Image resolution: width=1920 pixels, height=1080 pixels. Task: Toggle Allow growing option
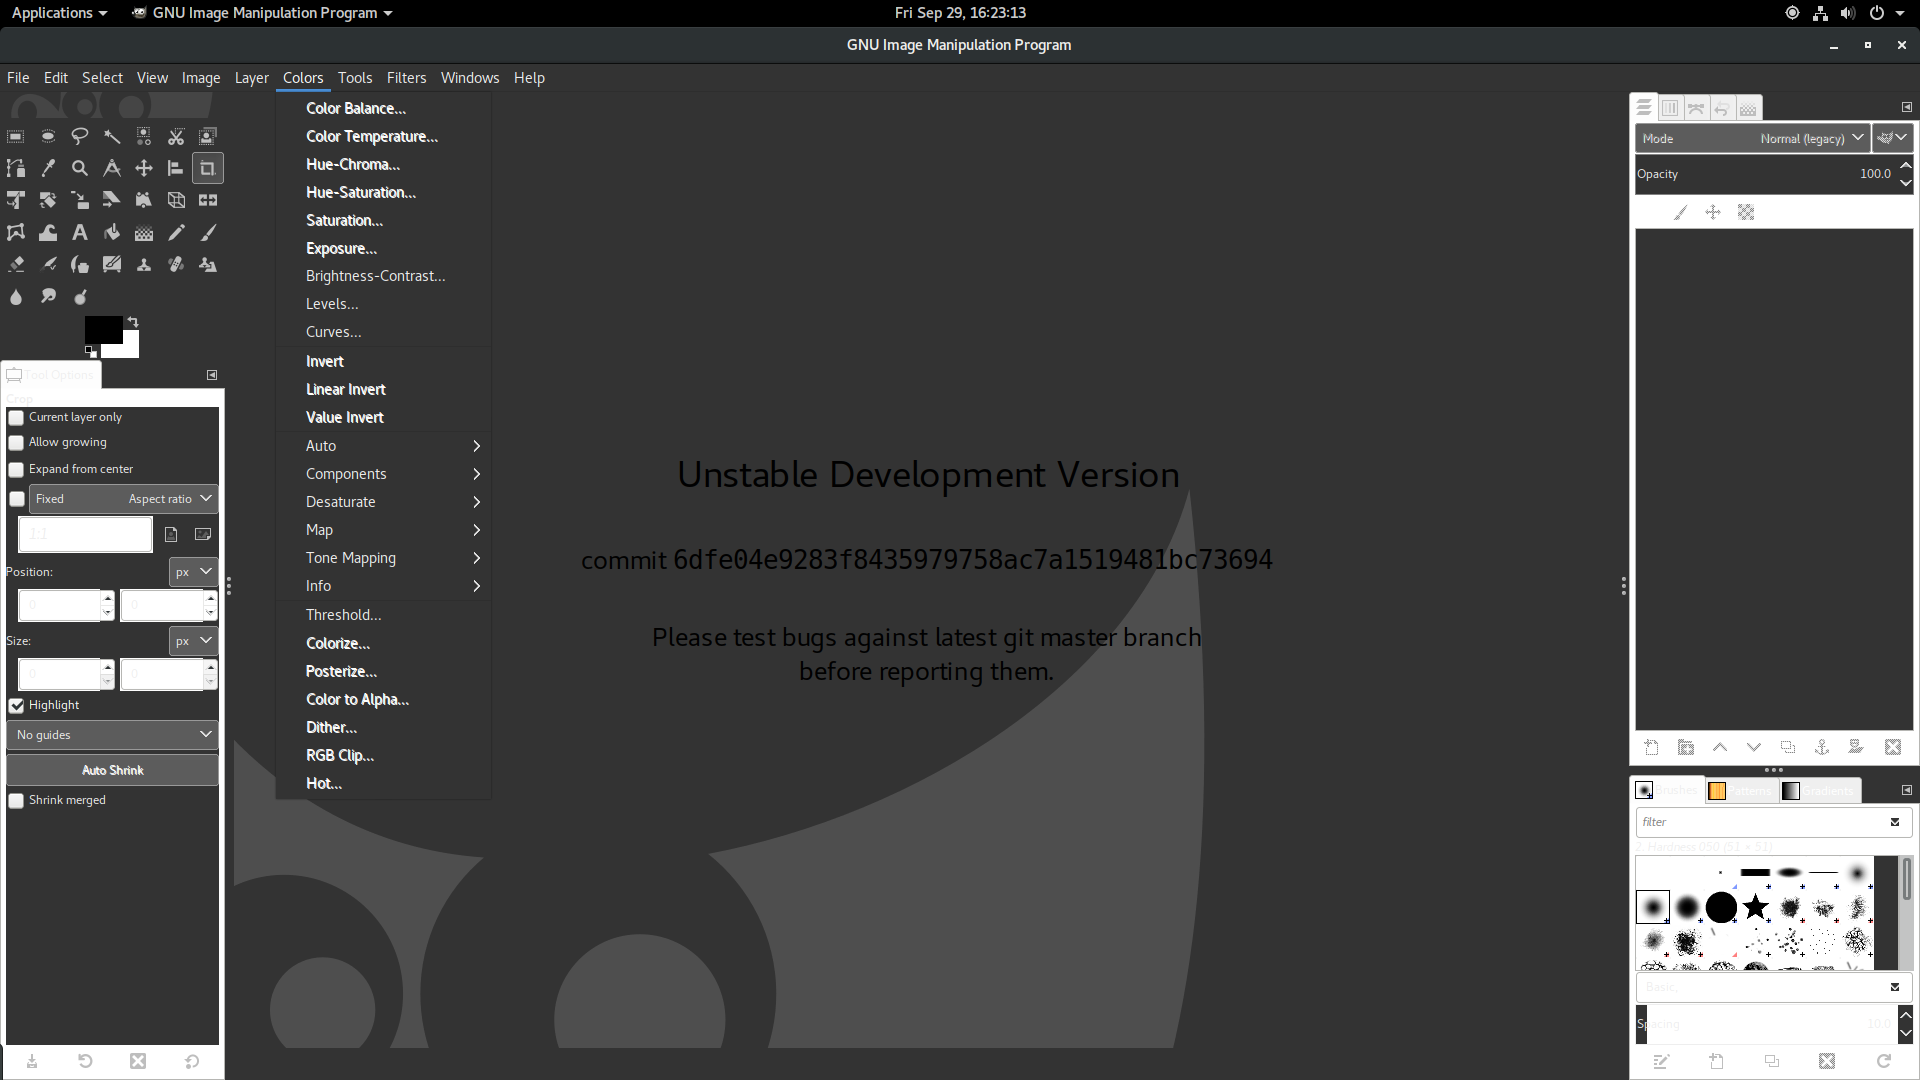pyautogui.click(x=17, y=443)
